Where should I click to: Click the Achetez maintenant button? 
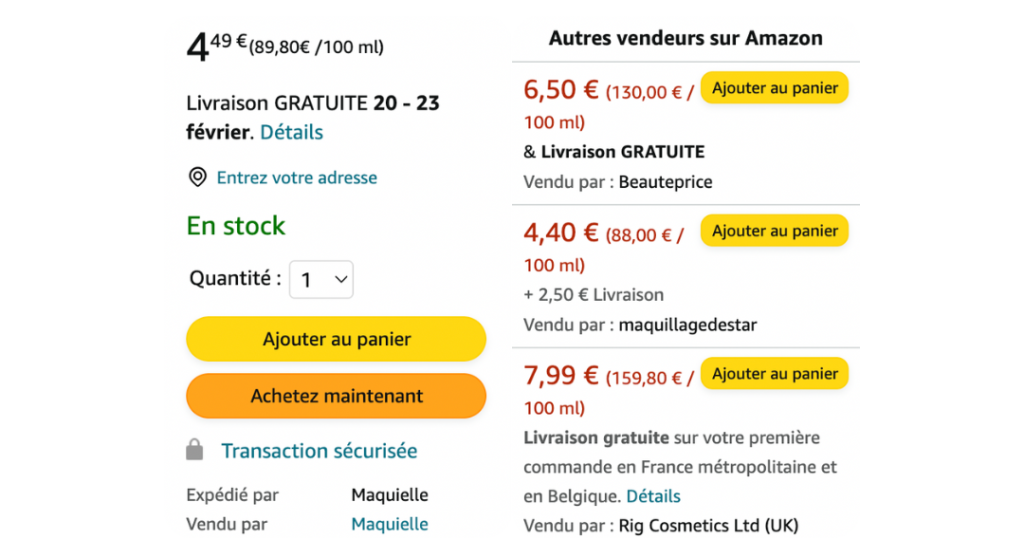pos(336,396)
